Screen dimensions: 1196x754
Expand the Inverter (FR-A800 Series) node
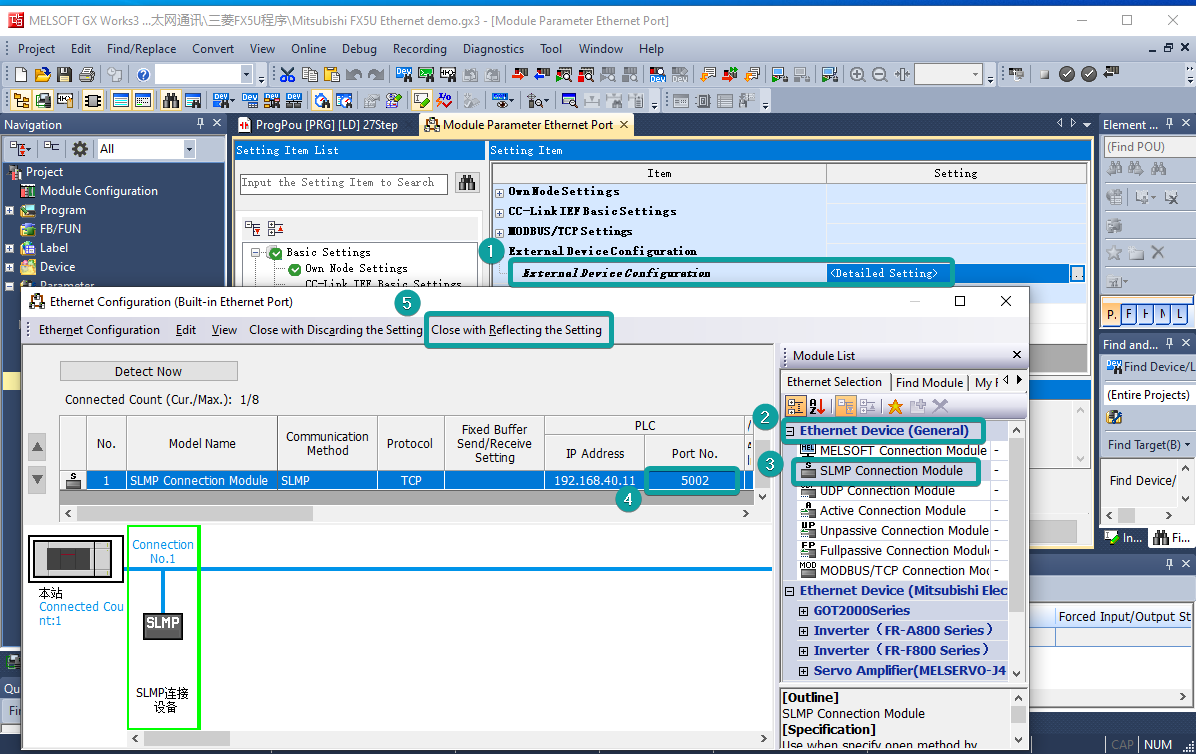(x=804, y=631)
